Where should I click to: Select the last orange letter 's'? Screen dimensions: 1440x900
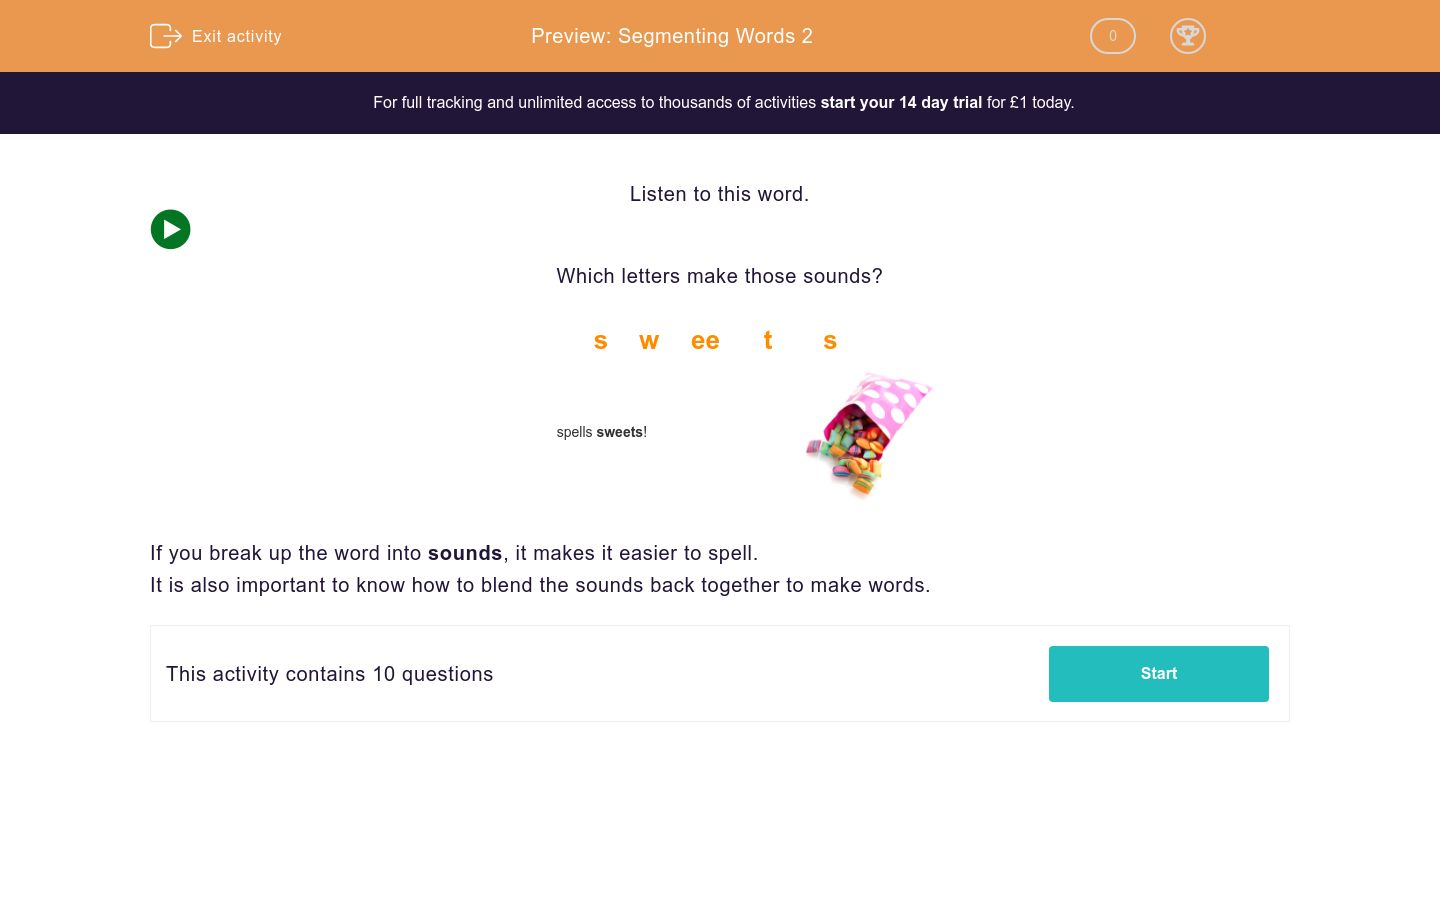click(x=830, y=341)
